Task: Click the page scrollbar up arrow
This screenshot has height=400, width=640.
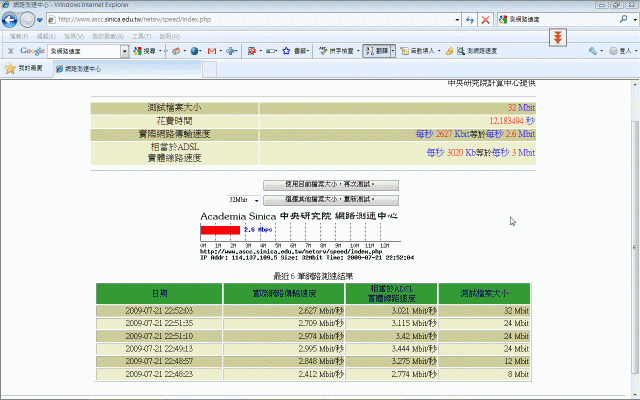Action: [x=635, y=84]
